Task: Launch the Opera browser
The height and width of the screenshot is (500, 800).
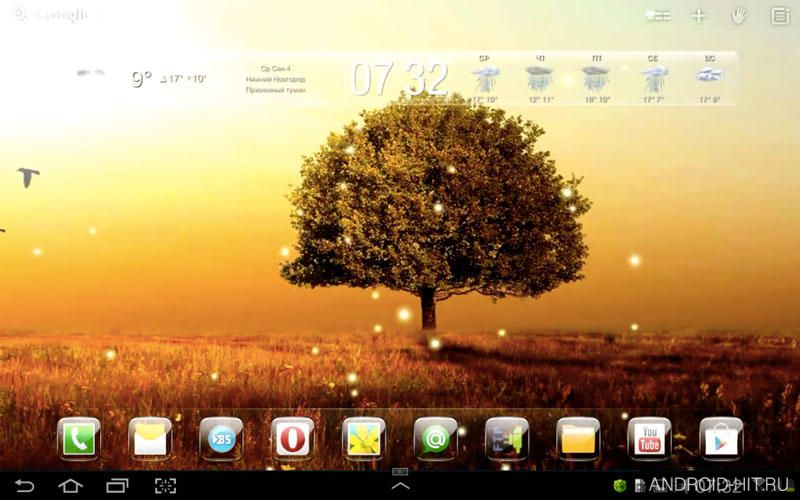Action: [293, 439]
